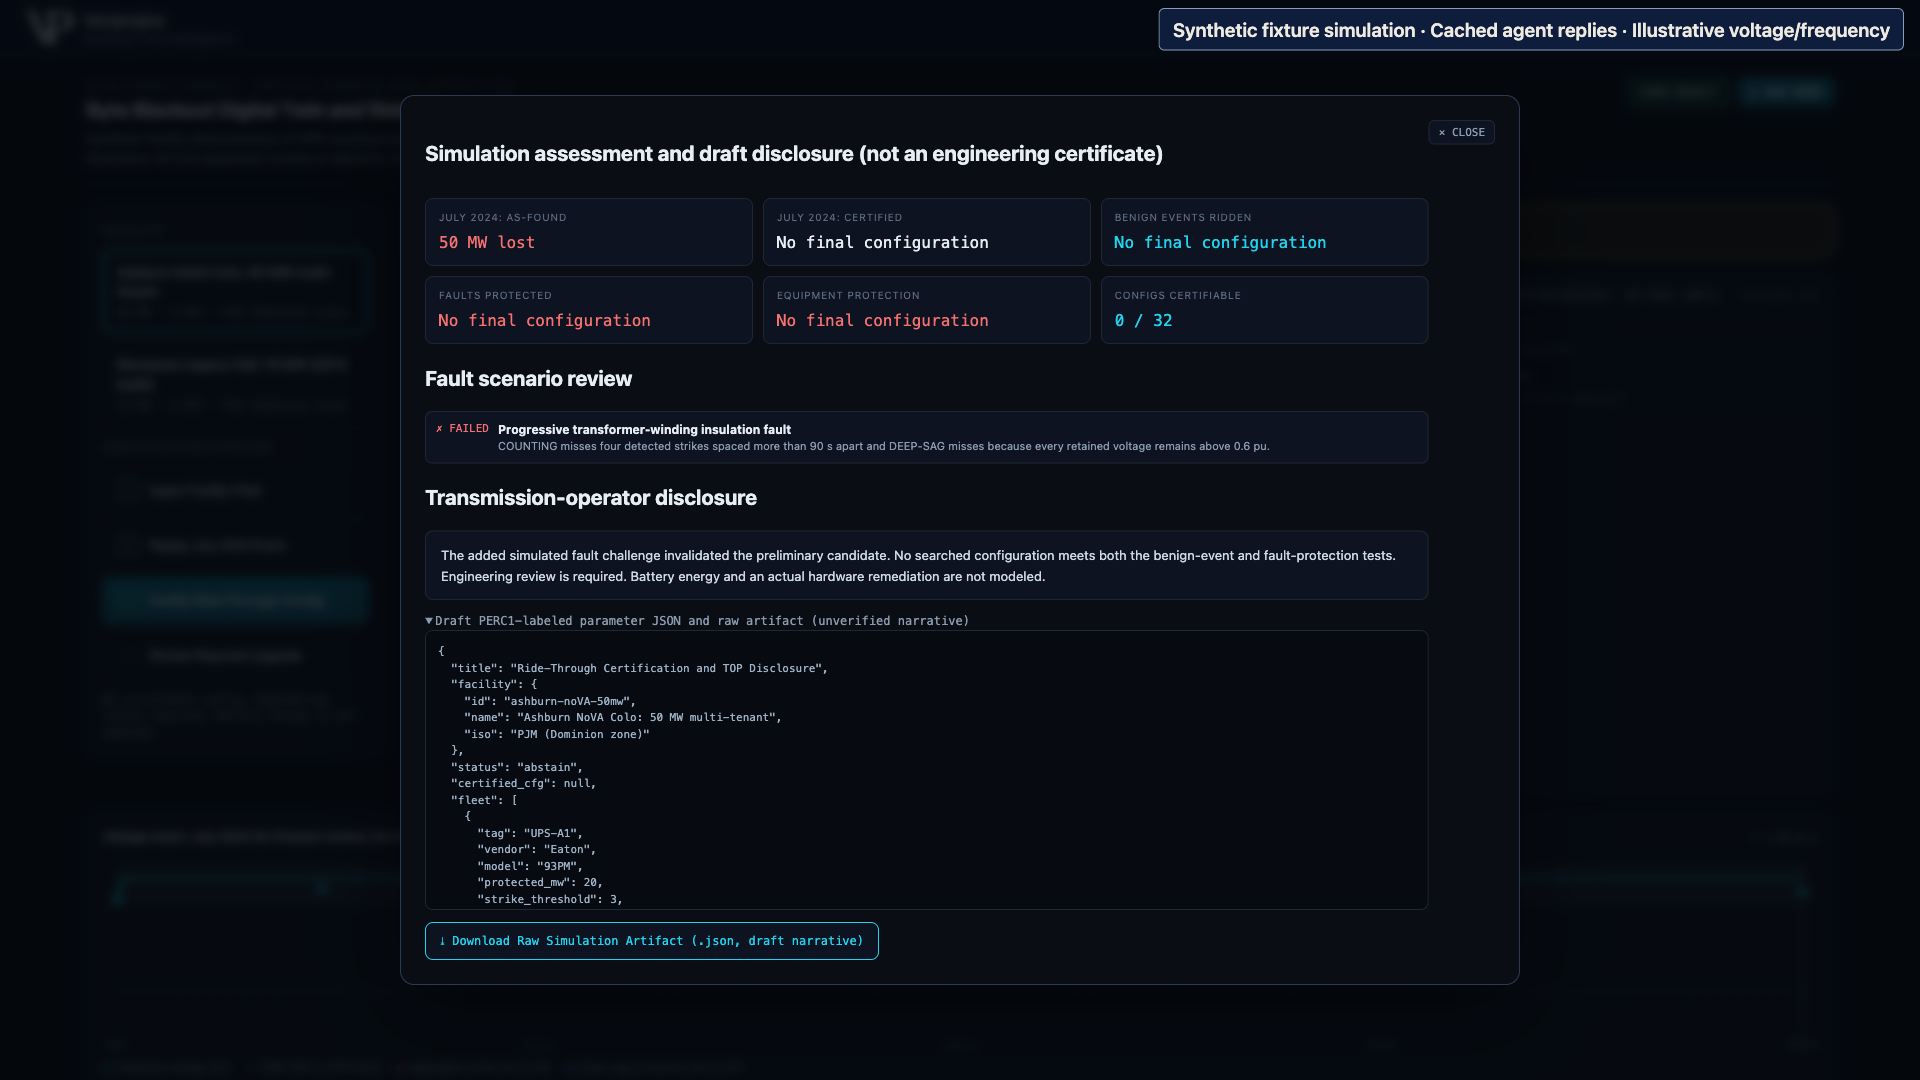Open the Equipment Protection card
Viewport: 1920px width, 1080px height.
[x=926, y=310]
